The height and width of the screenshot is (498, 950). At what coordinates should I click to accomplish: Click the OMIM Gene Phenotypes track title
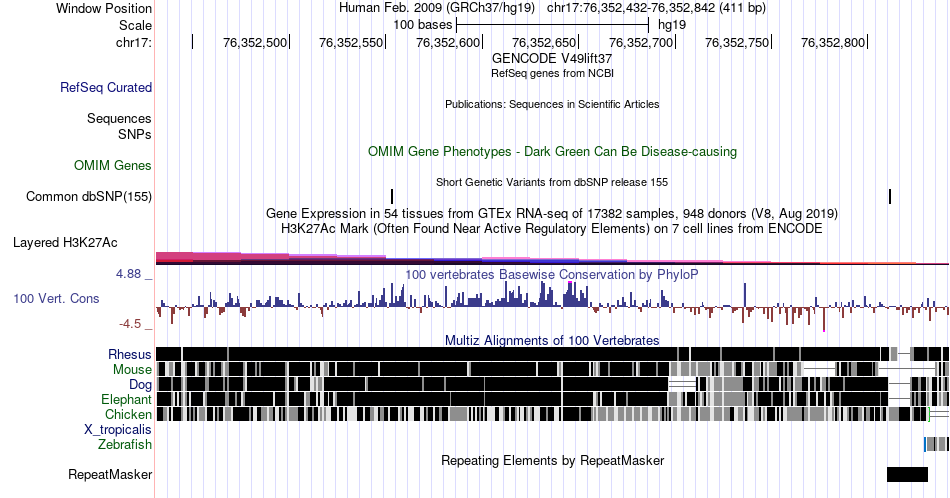(x=552, y=151)
